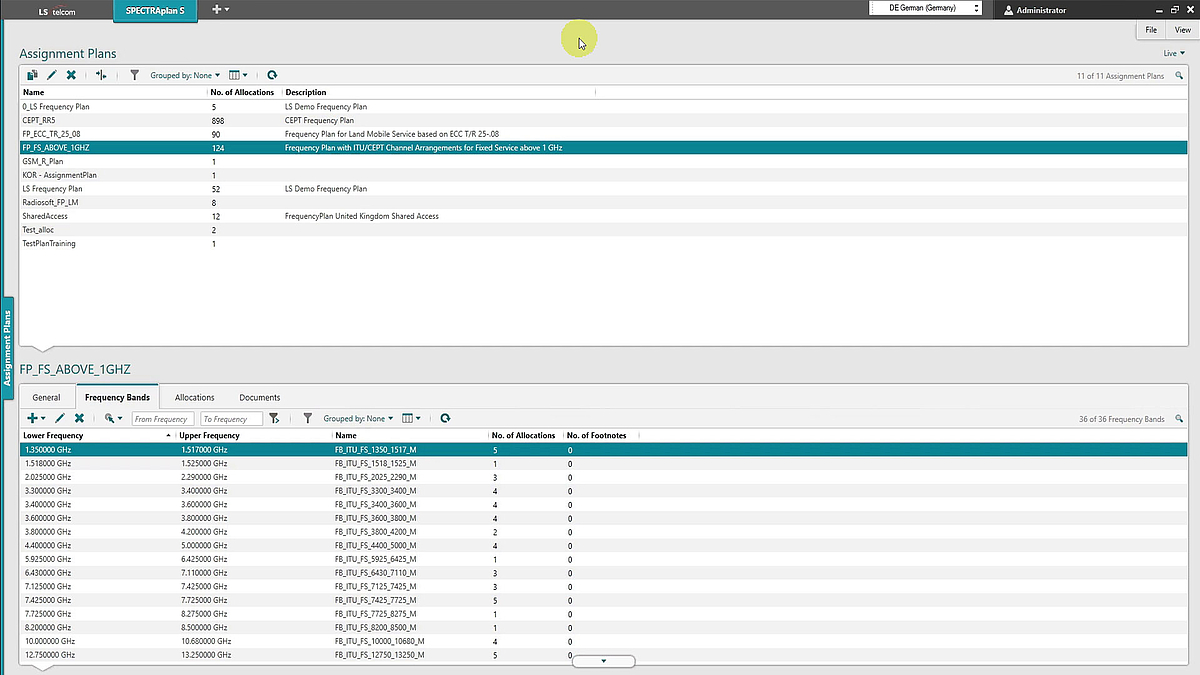Select the FB_ITU_FS_12750_13250_M band row
The image size is (1200, 675).
coord(603,655)
